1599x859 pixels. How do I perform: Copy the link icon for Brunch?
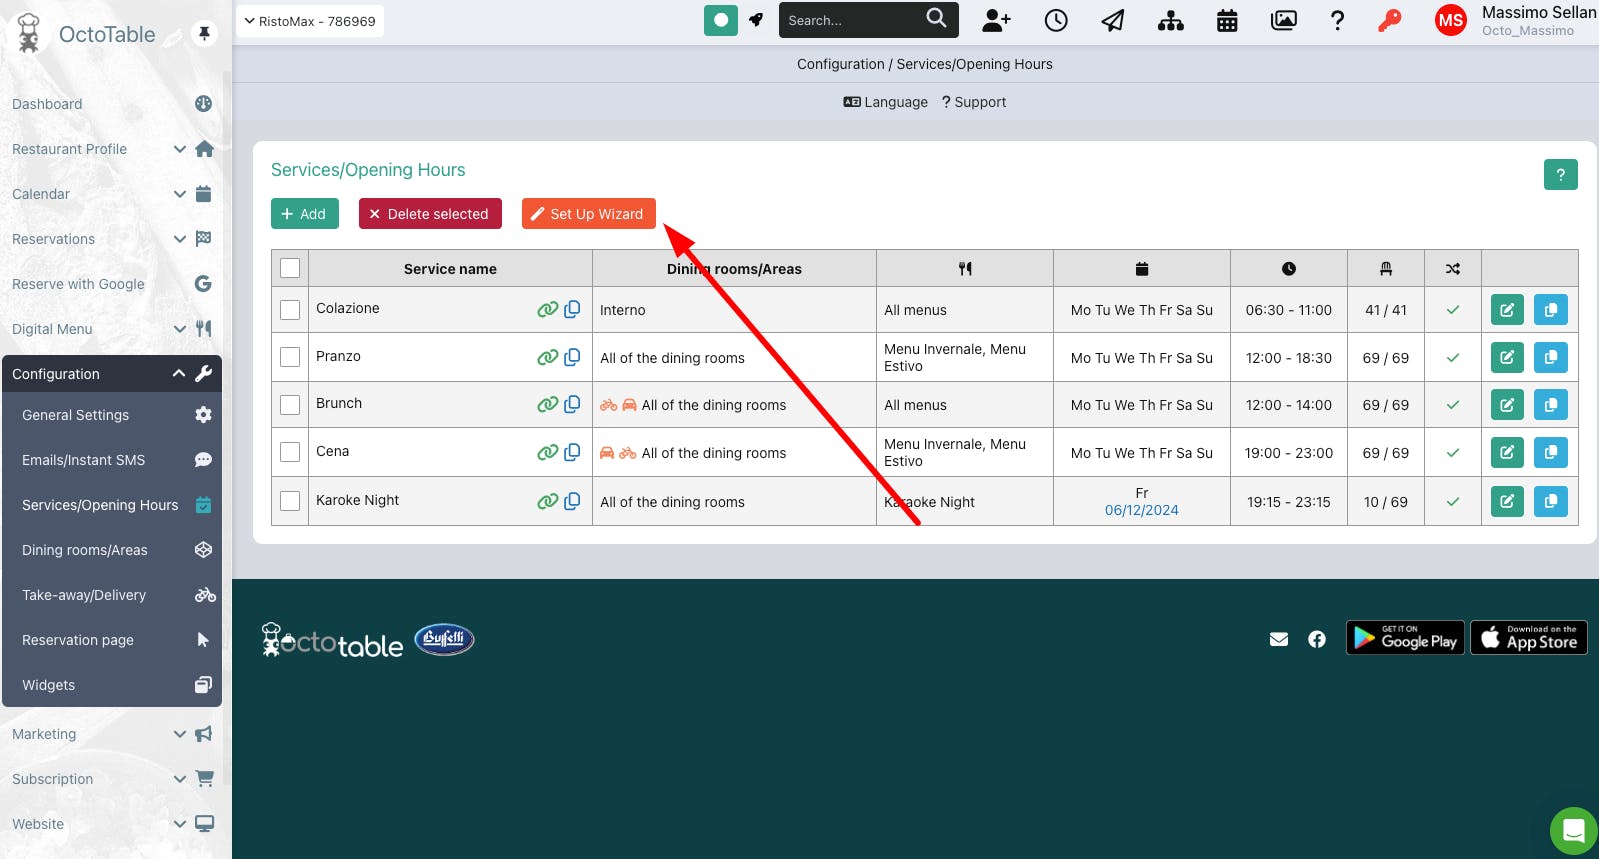[x=572, y=404]
